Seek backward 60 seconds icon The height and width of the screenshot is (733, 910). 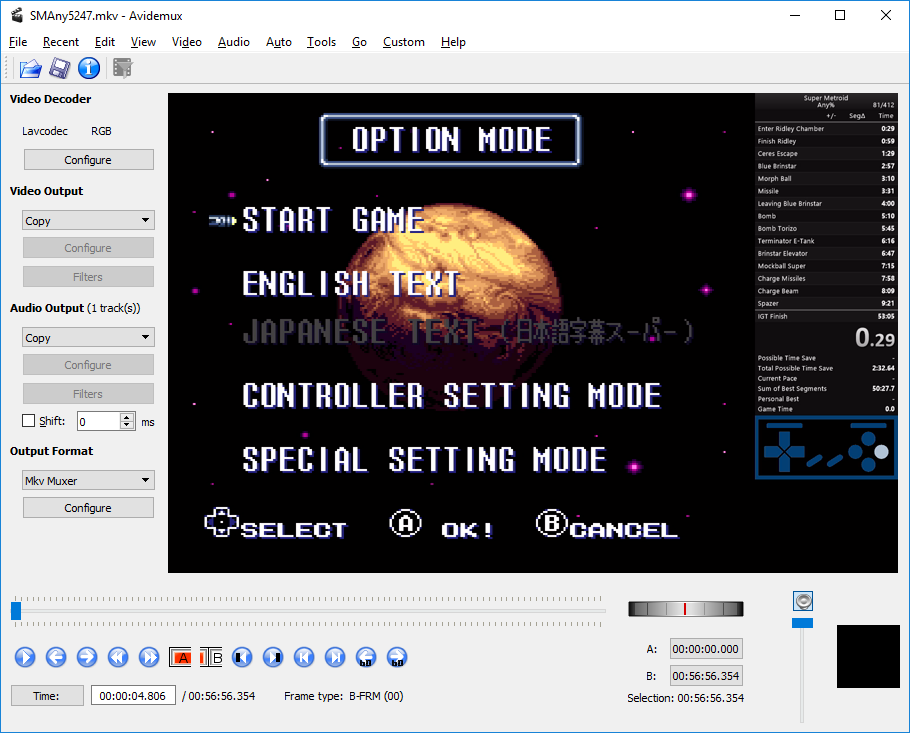click(366, 658)
